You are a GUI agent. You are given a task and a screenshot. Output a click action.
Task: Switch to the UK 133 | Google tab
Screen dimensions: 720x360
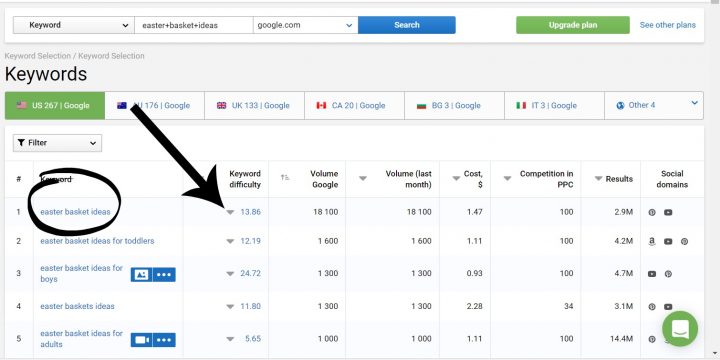[x=254, y=106]
